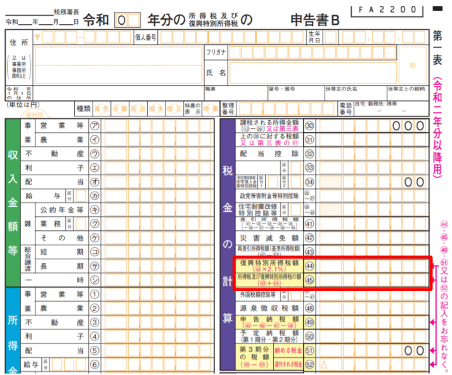Click the green 収入金額等 section label
The image size is (452, 375).
(13, 203)
